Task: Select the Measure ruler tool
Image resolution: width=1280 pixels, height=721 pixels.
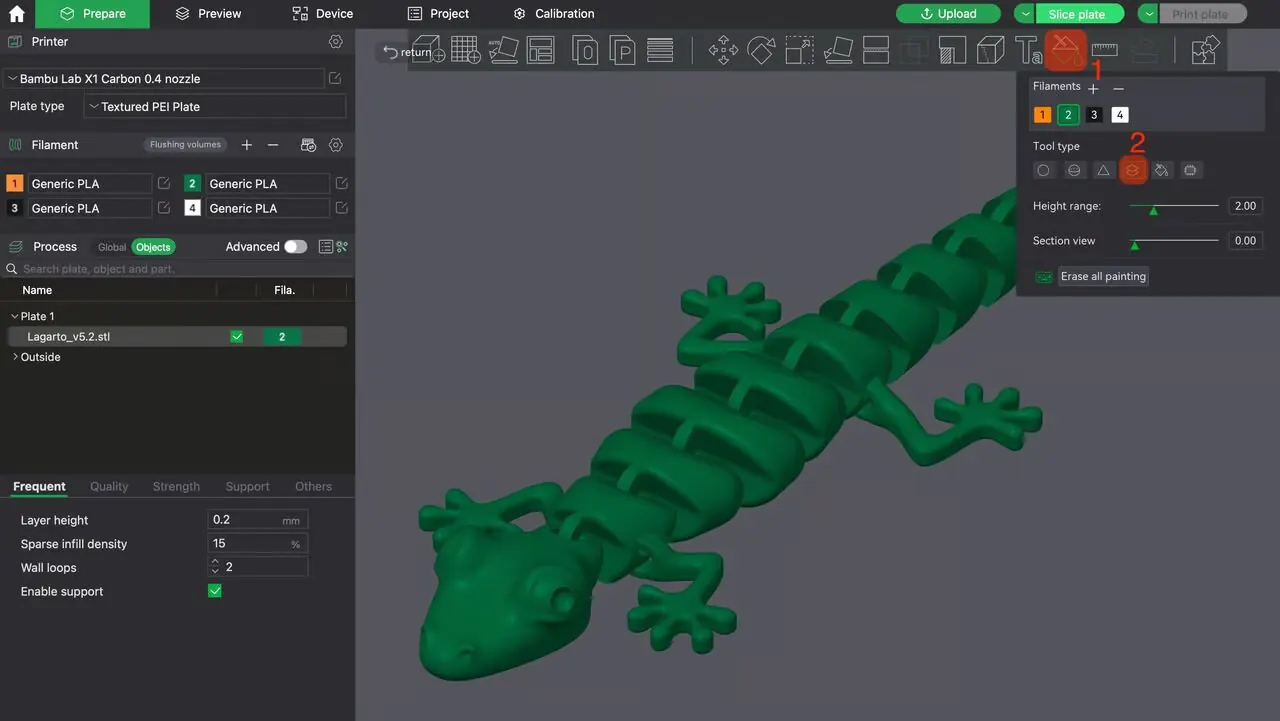Action: tap(1104, 49)
